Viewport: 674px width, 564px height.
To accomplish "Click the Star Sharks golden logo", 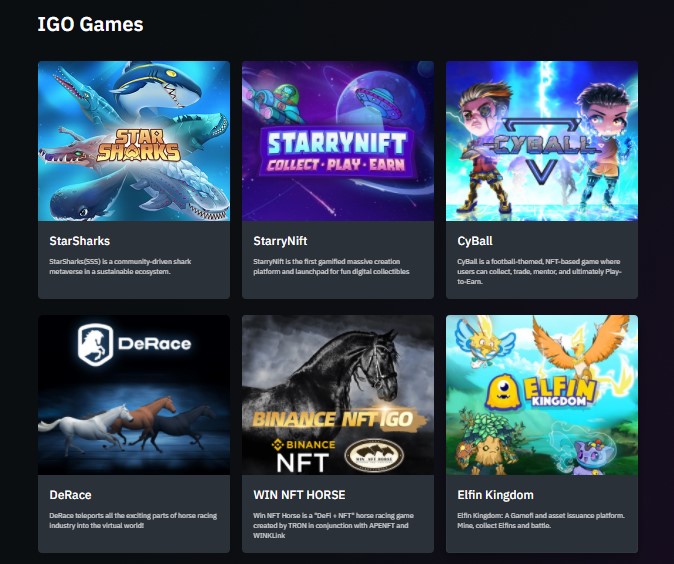I will (x=138, y=145).
